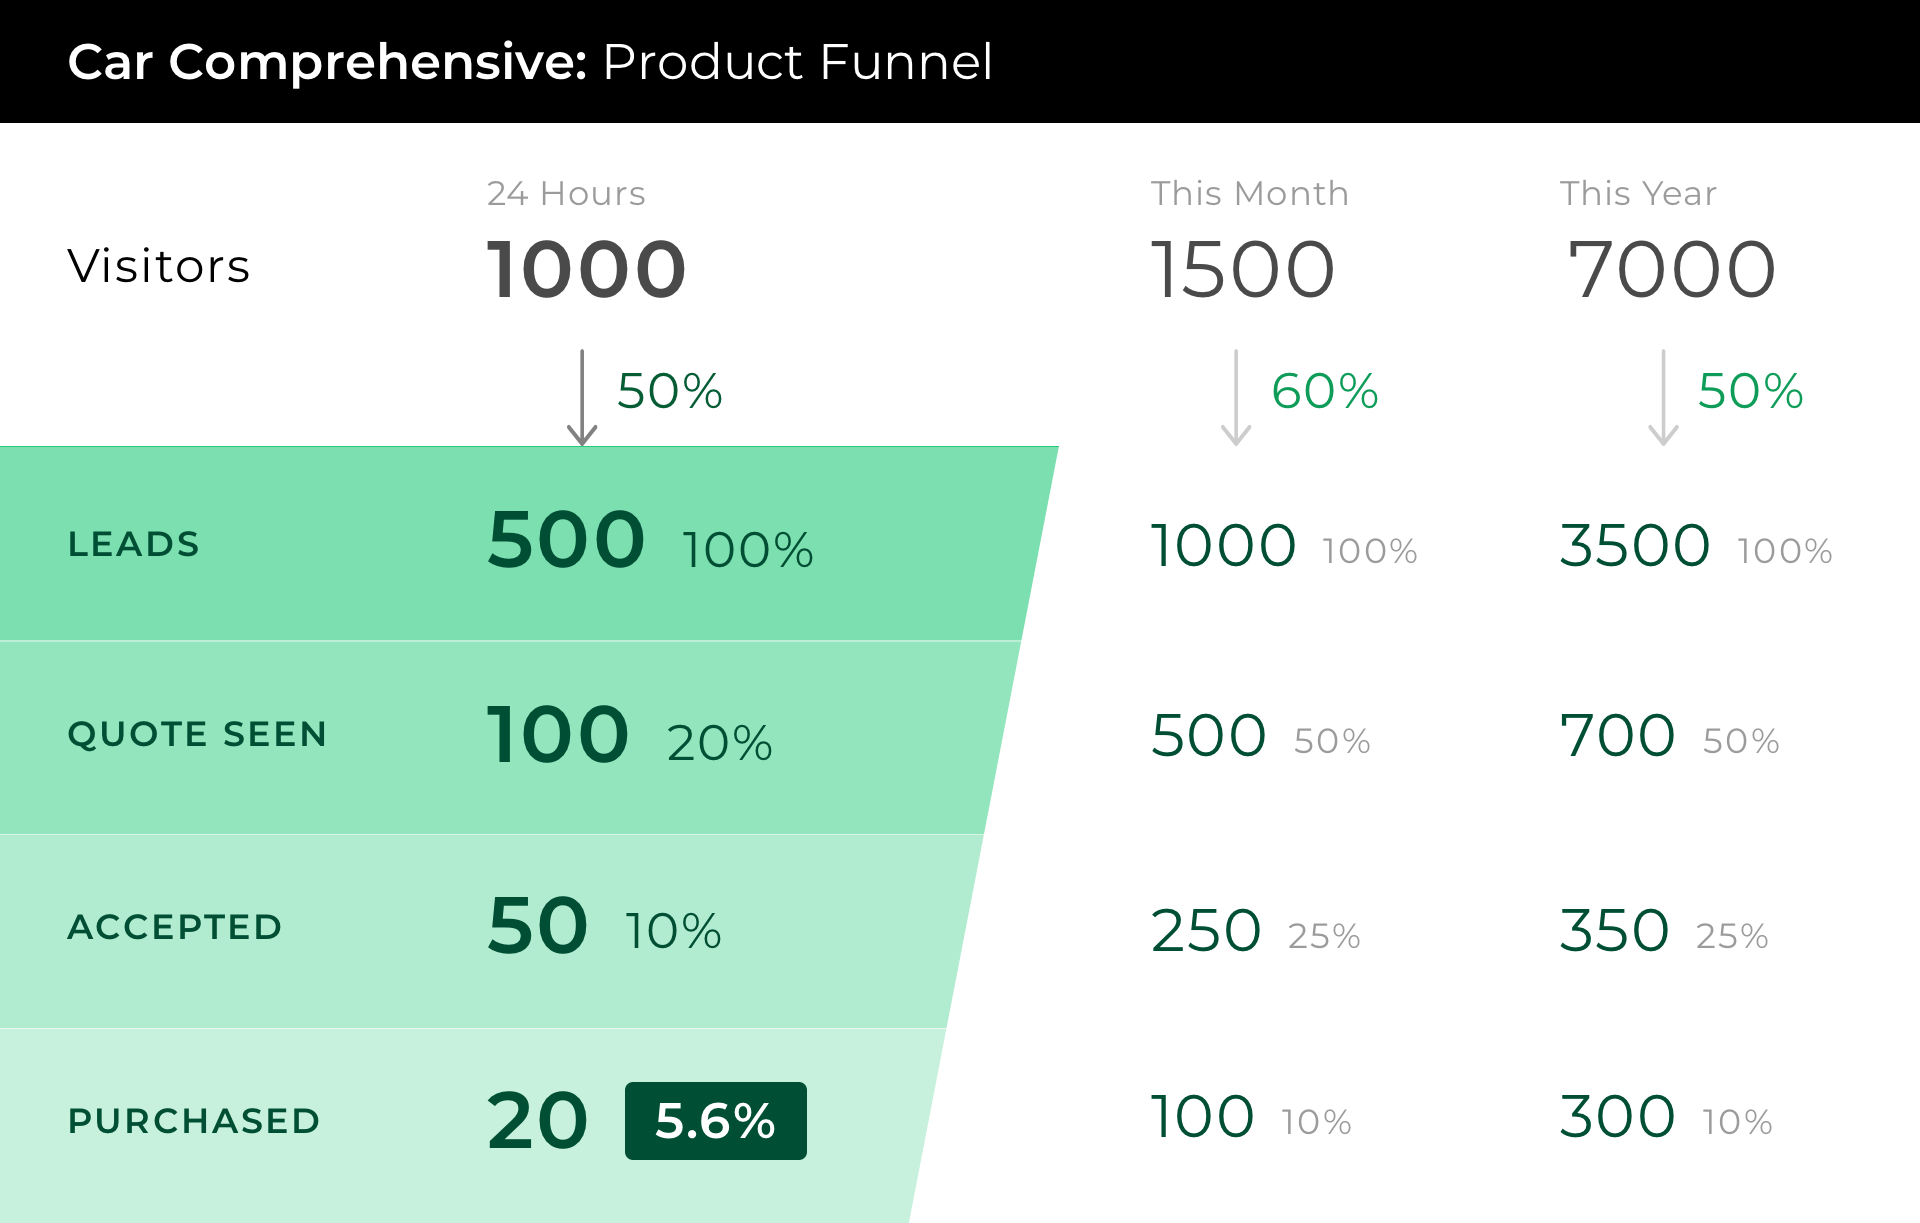1920x1223 pixels.
Task: Select the ACCEPTED funnel stage label
Action: tap(175, 927)
